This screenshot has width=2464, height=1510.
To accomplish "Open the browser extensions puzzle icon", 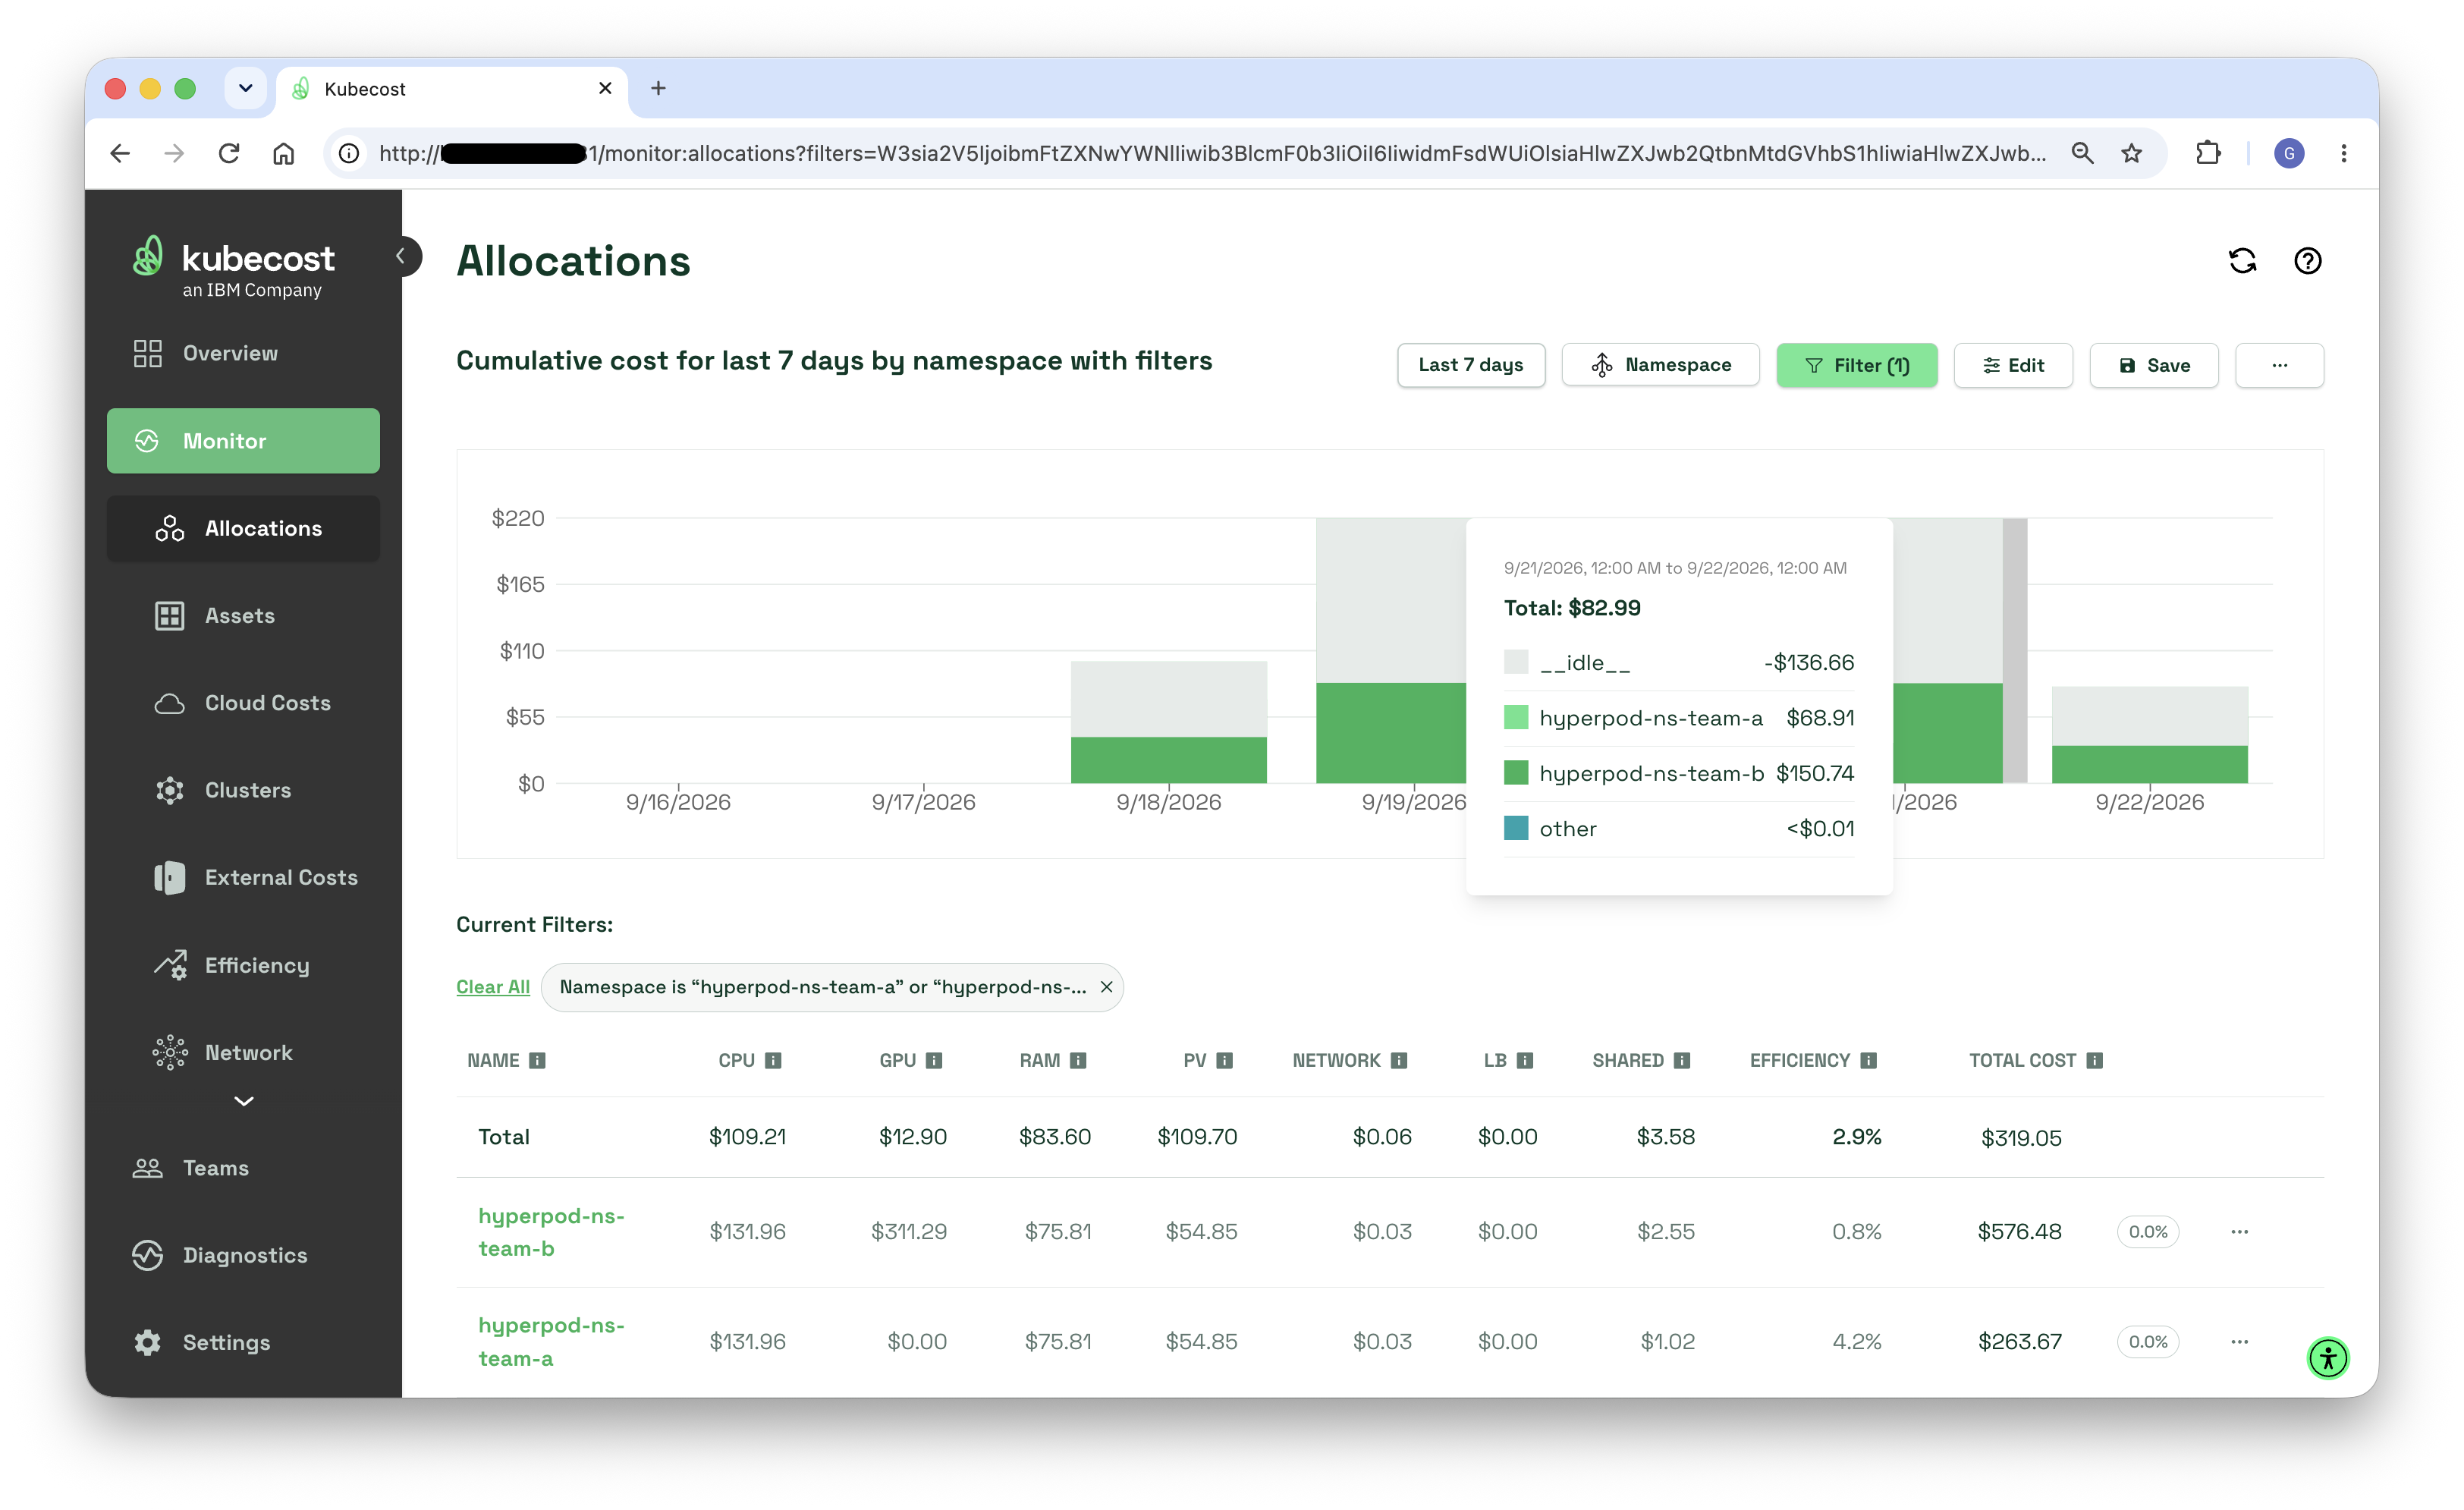I will [2207, 153].
